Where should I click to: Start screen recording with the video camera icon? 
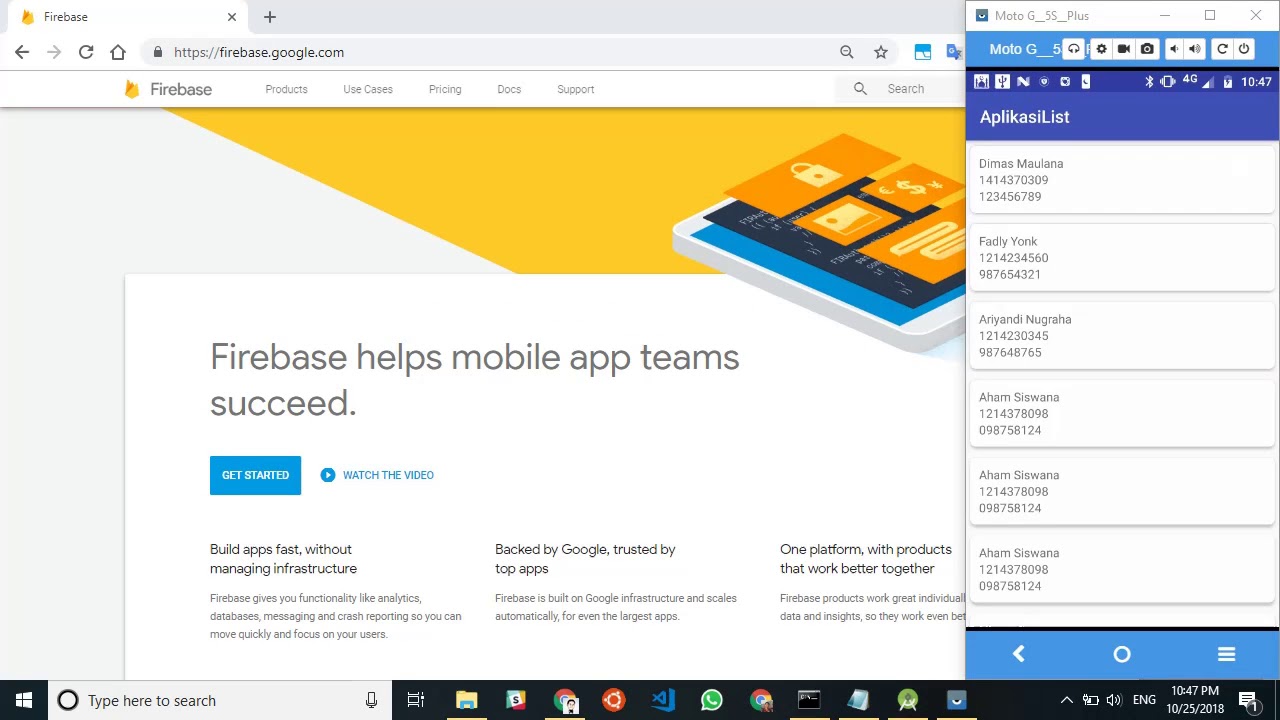click(x=1124, y=49)
